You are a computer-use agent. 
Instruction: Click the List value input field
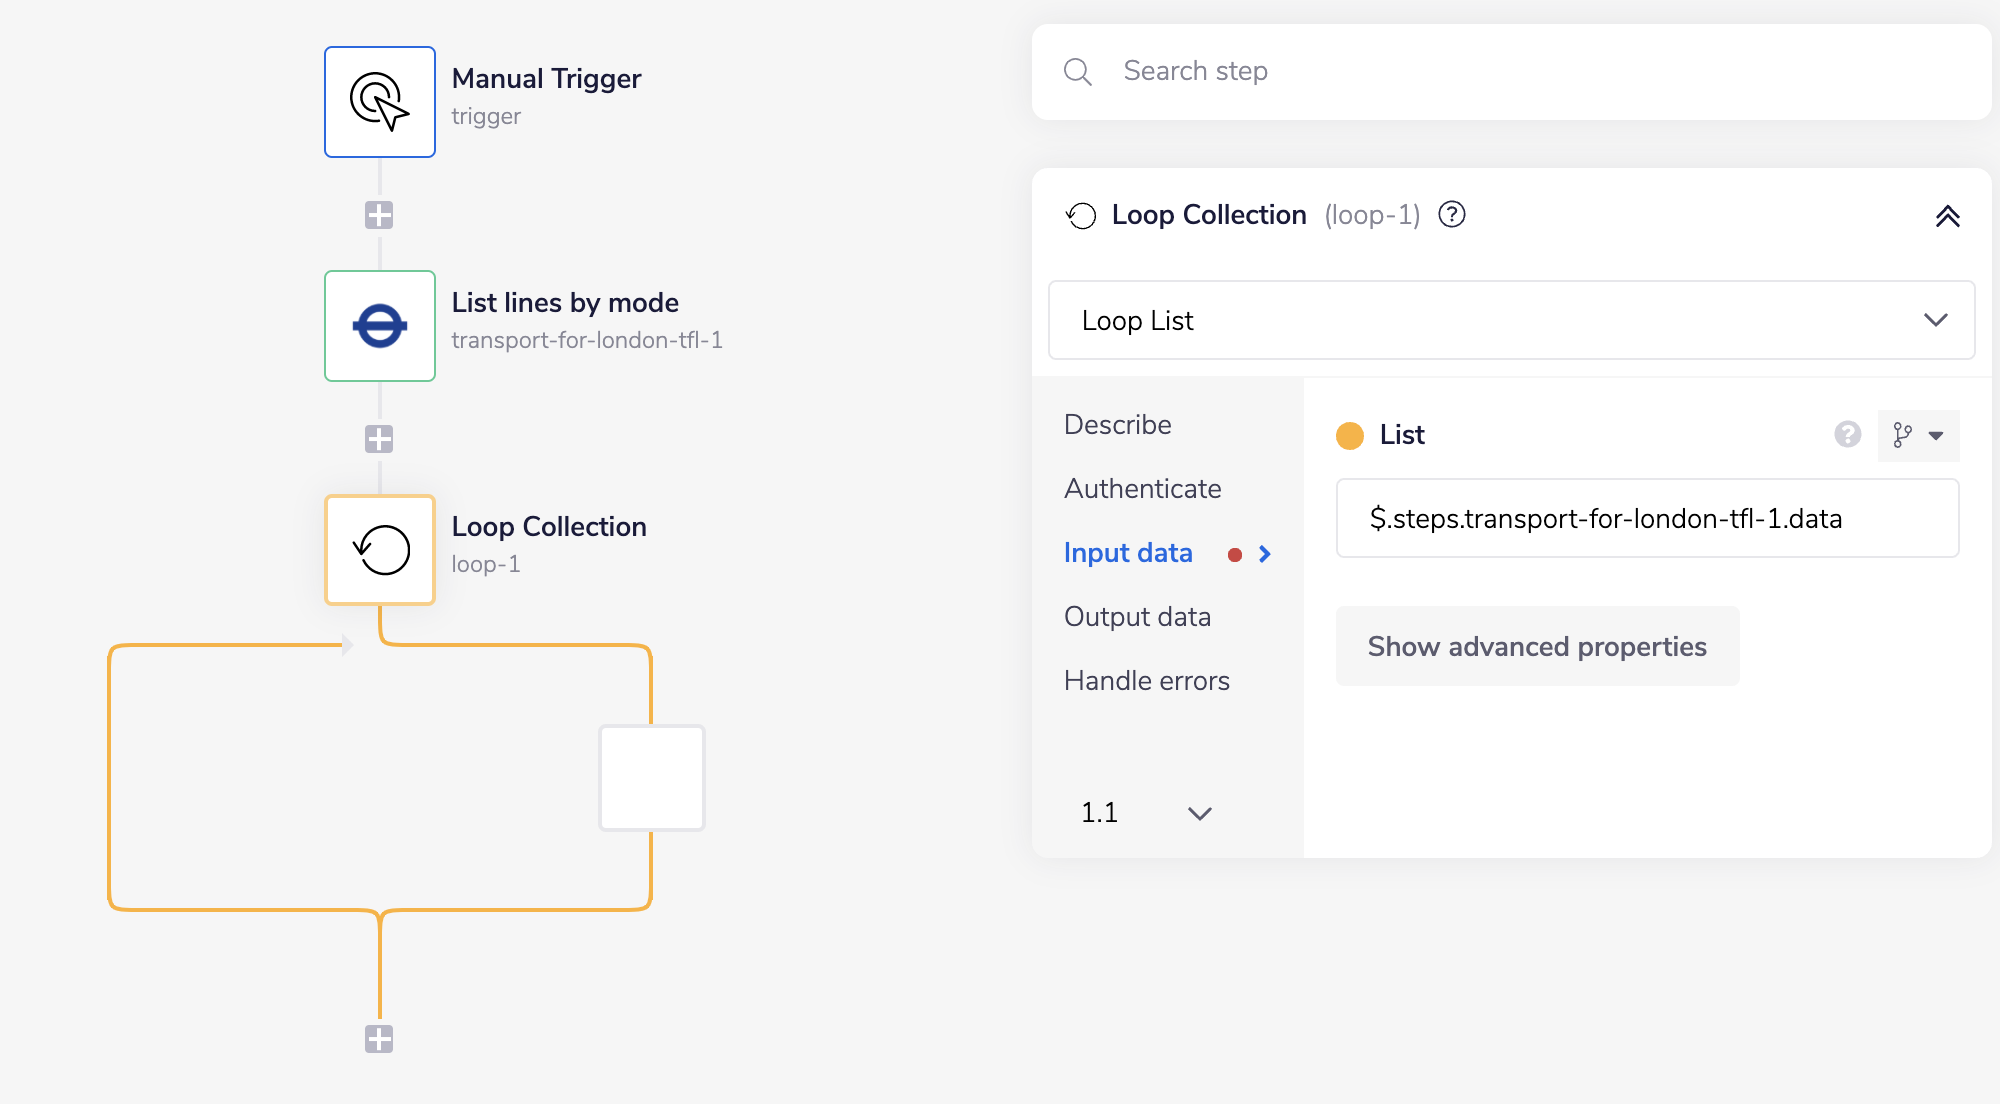(x=1646, y=519)
